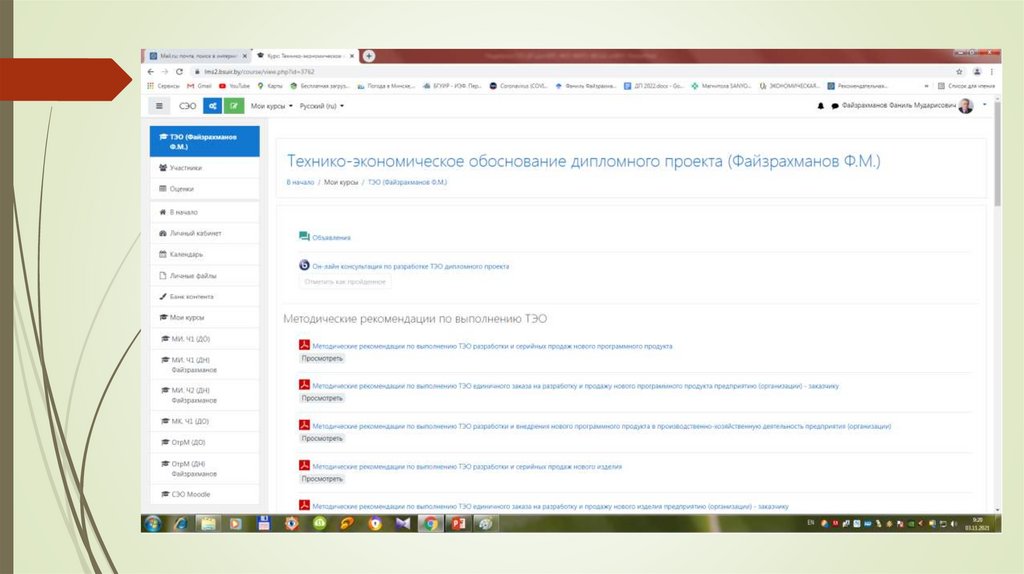The width and height of the screenshot is (1024, 574).
Task: Open the Объявления forum link
Action: click(331, 238)
